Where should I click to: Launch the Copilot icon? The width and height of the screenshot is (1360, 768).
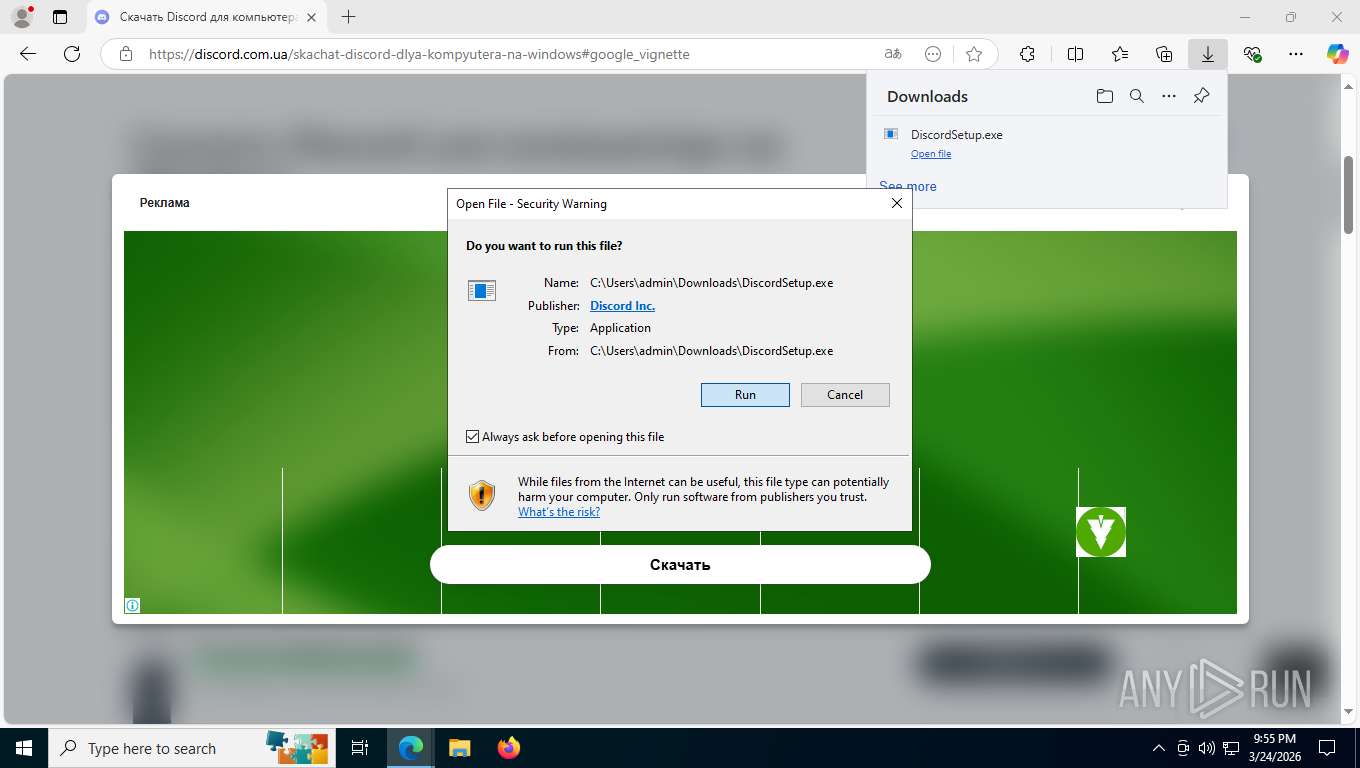click(x=1337, y=54)
